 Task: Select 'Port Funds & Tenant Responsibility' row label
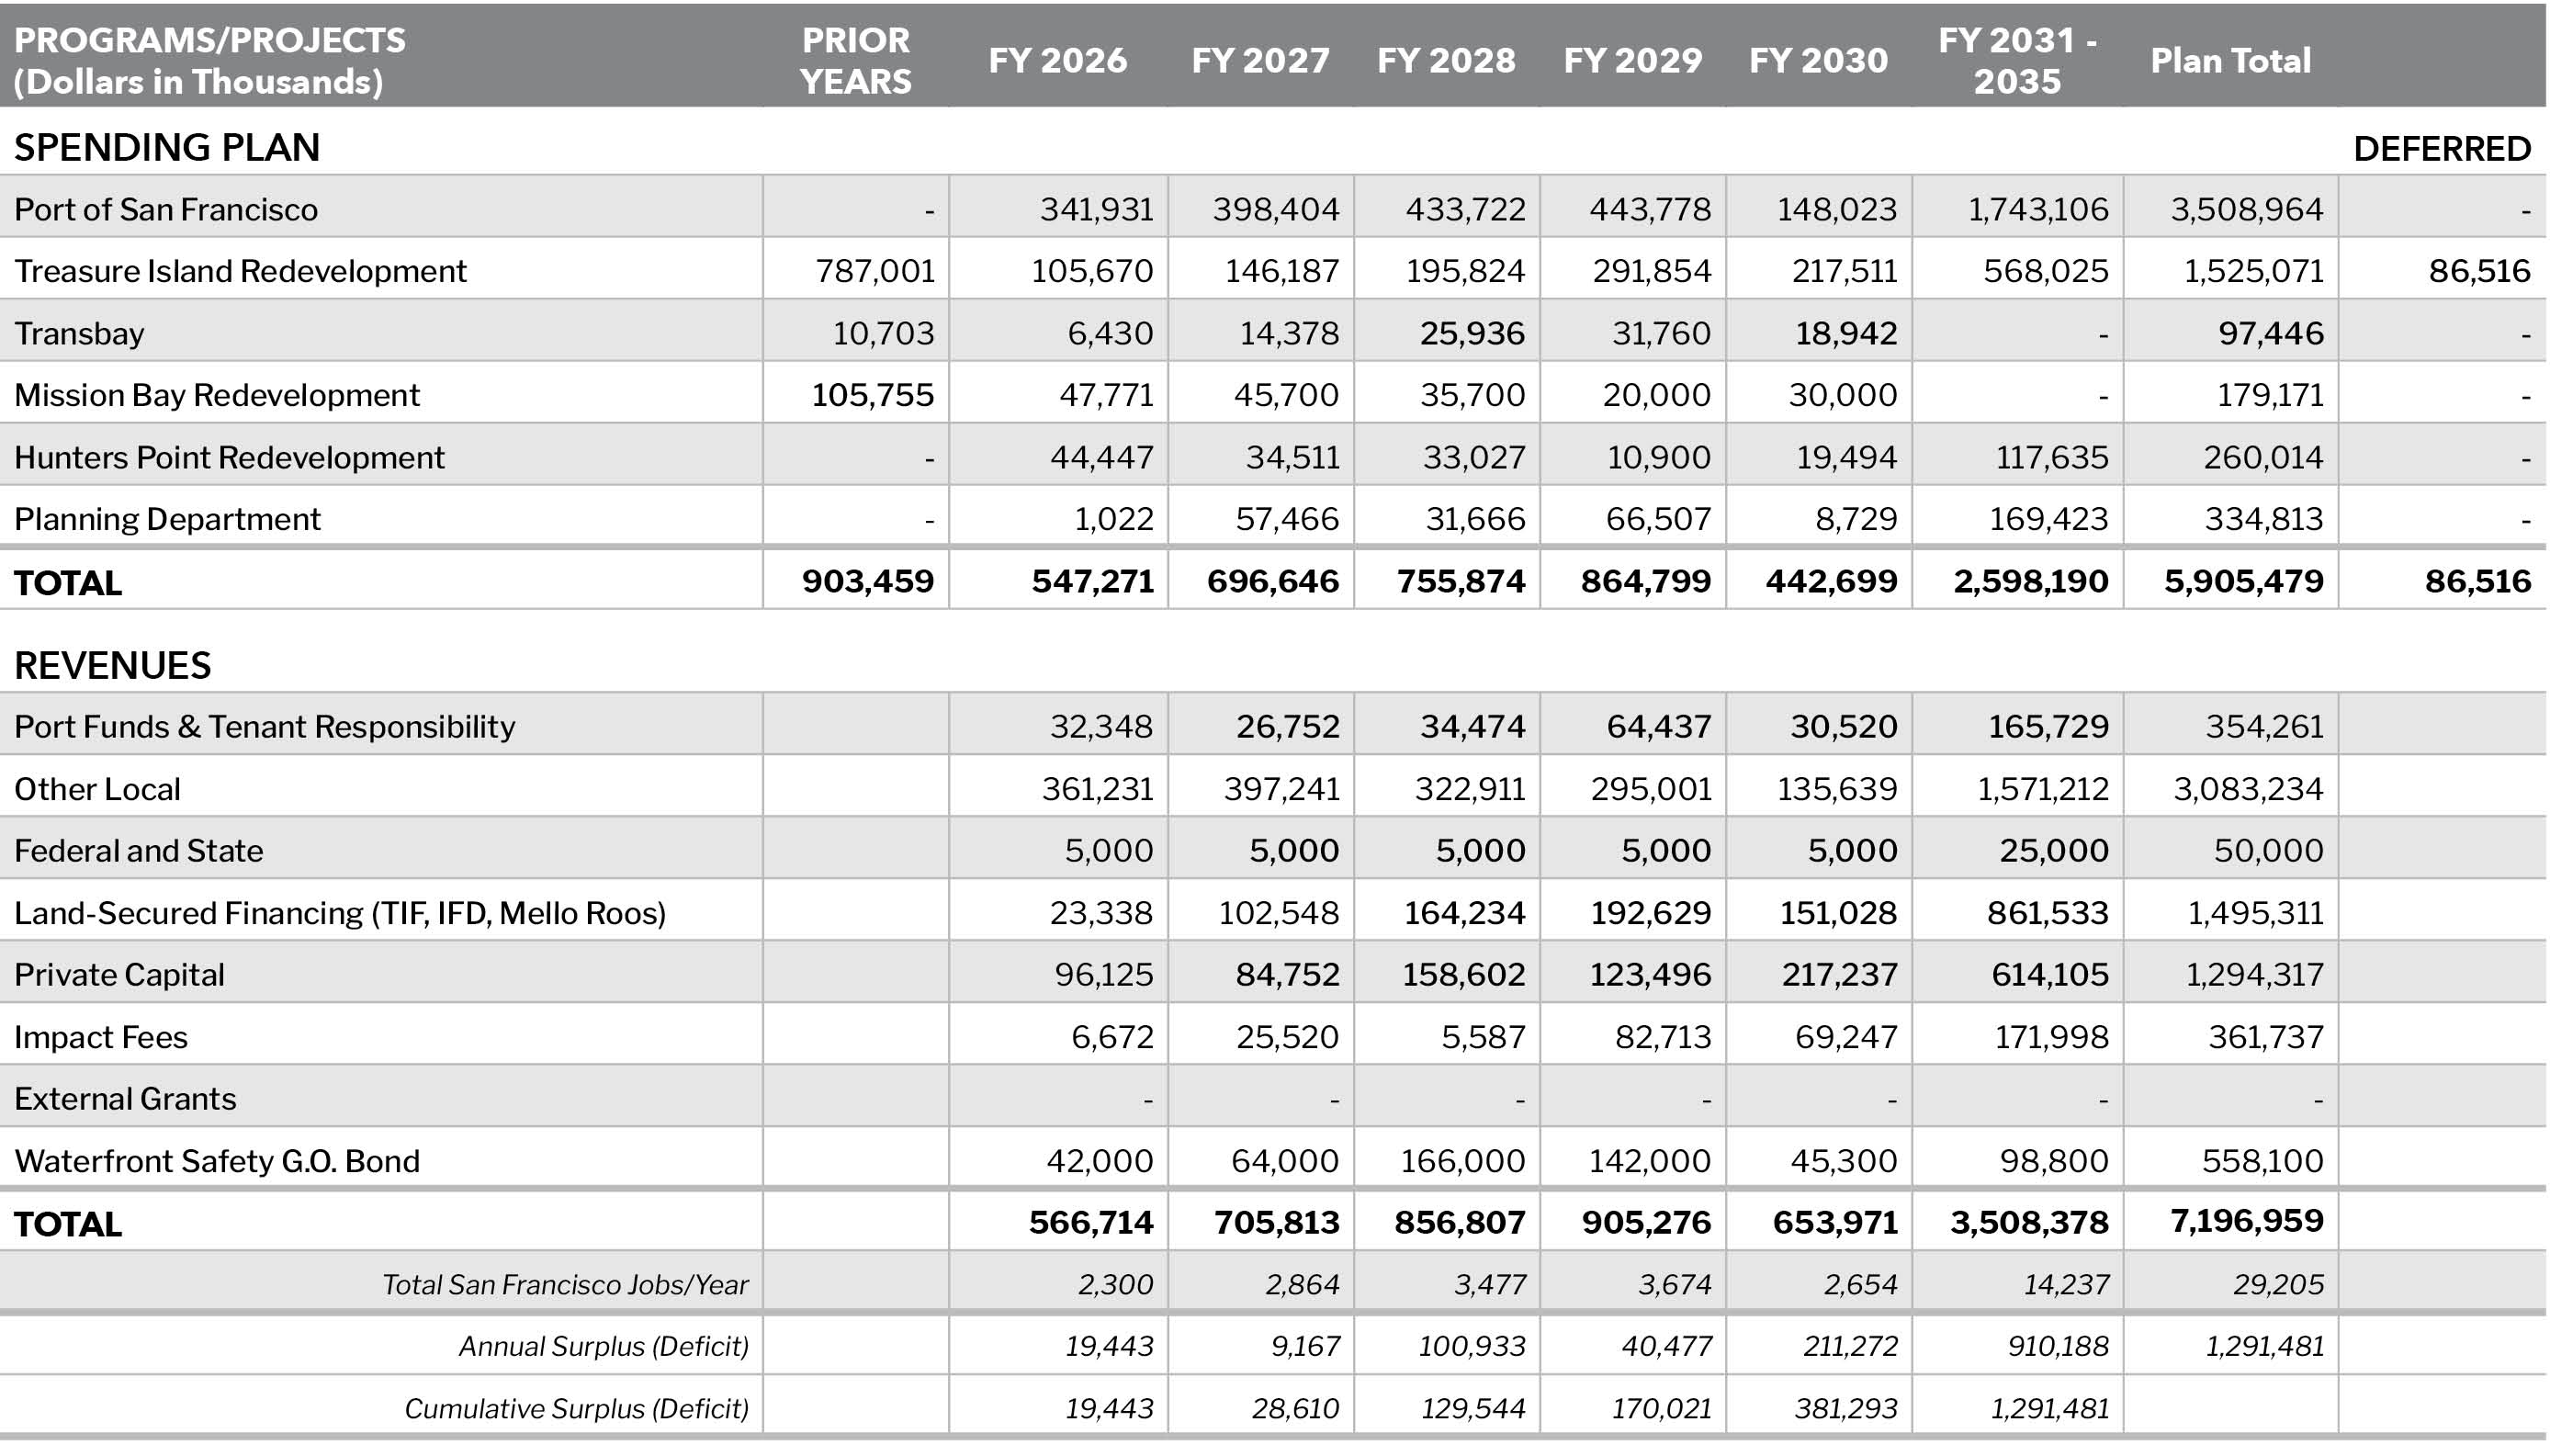265,726
